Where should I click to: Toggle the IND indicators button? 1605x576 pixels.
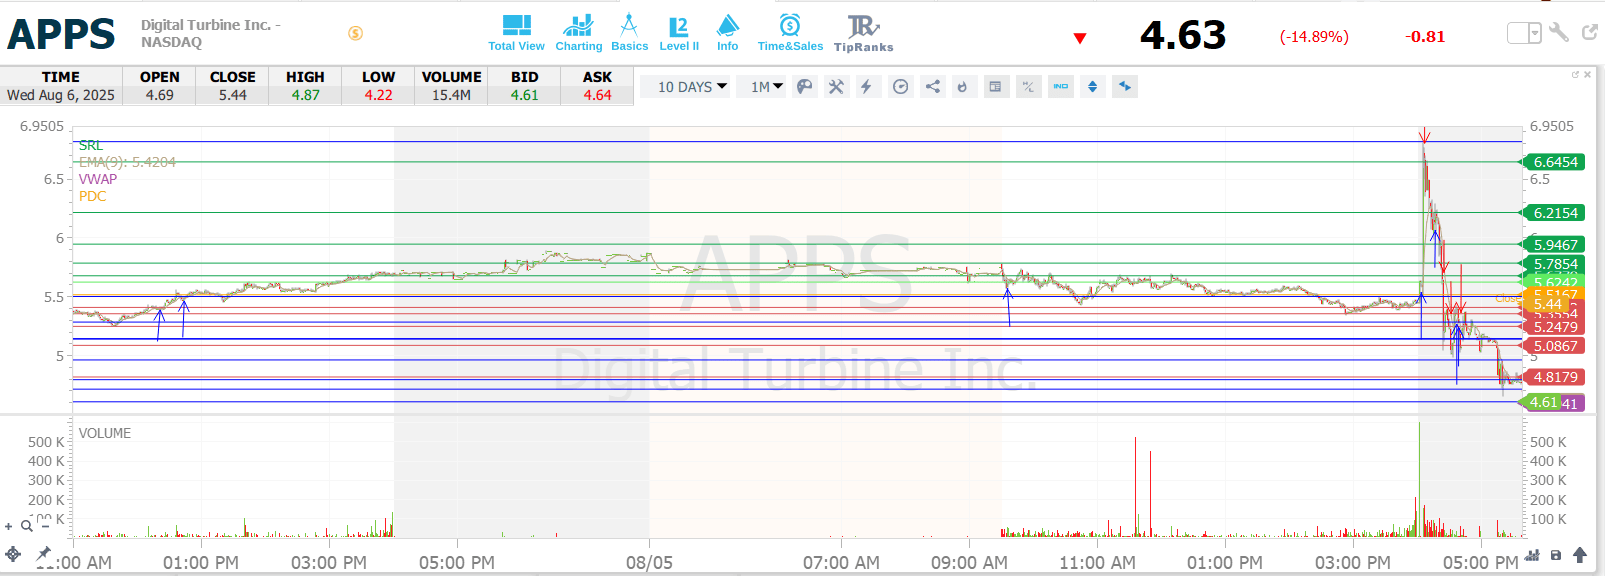click(x=1060, y=87)
